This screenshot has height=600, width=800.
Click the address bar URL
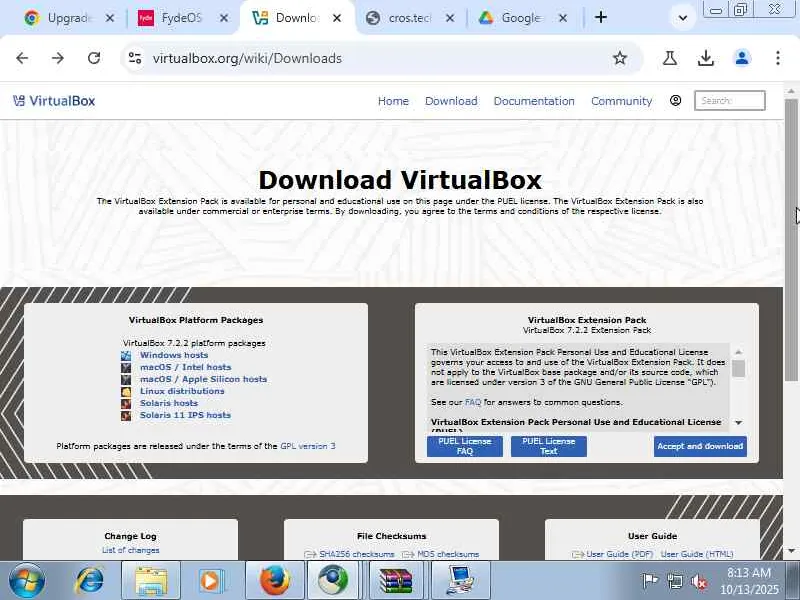pyautogui.click(x=247, y=59)
